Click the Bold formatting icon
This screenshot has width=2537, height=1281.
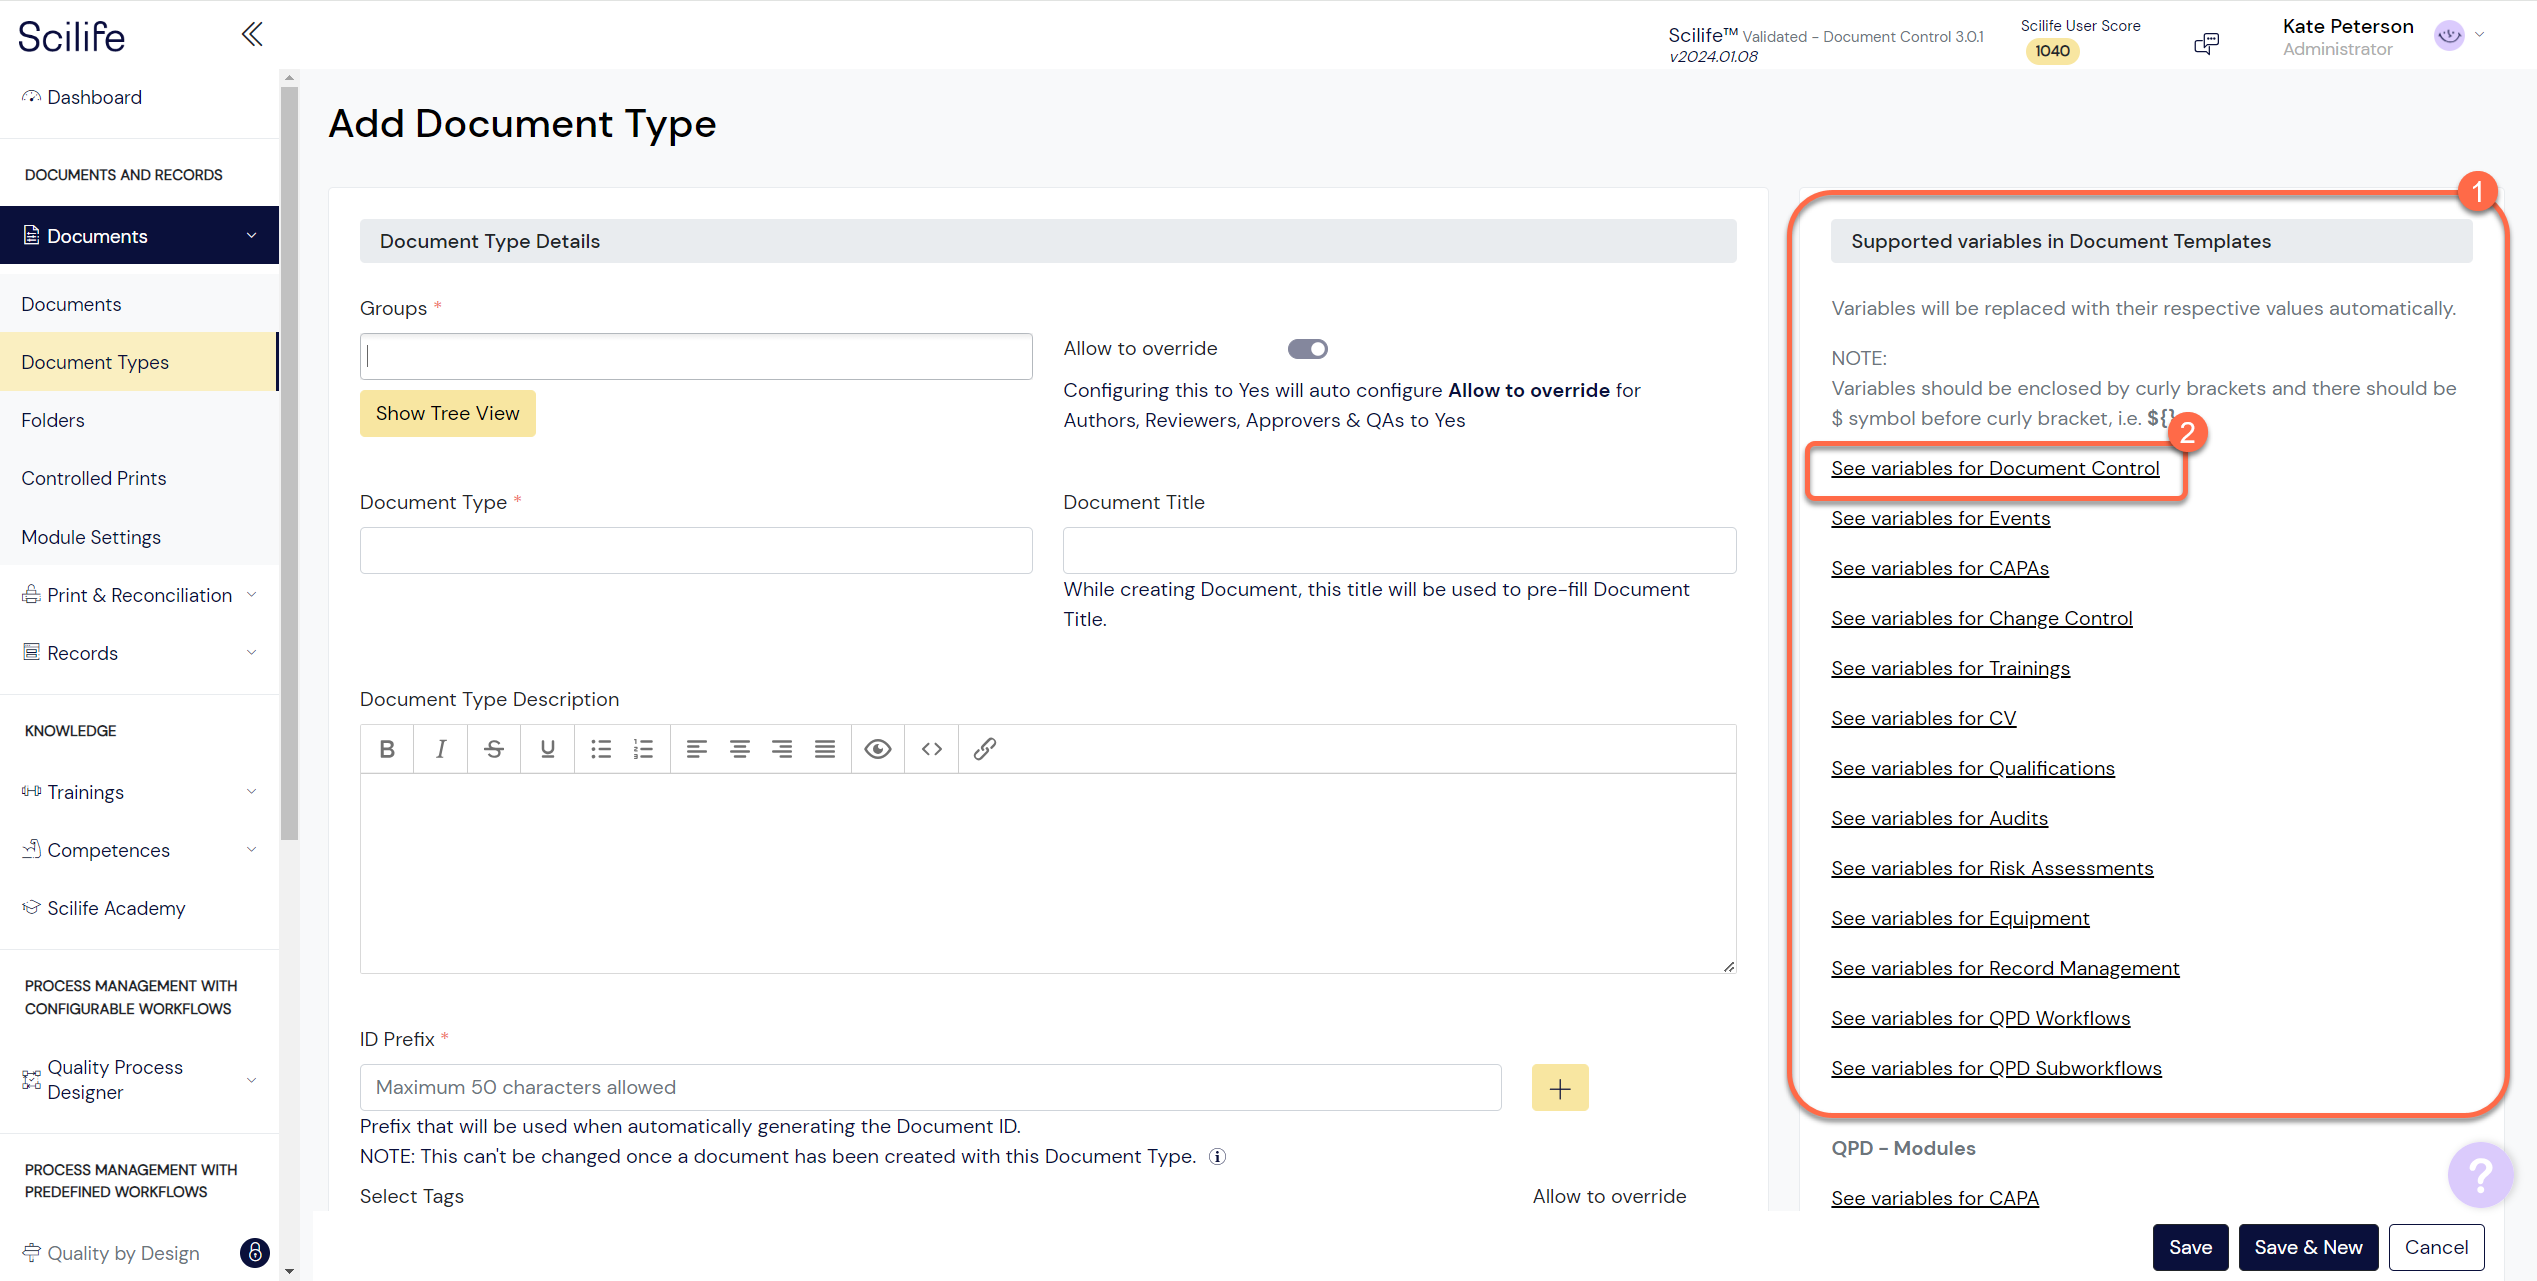[x=387, y=749]
